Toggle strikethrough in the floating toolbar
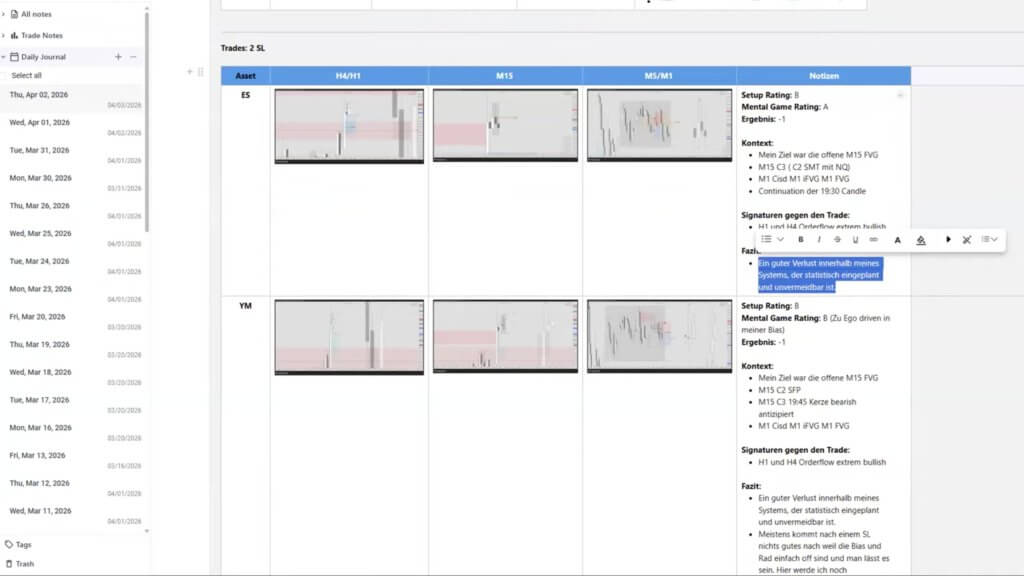This screenshot has height=576, width=1024. coord(837,240)
